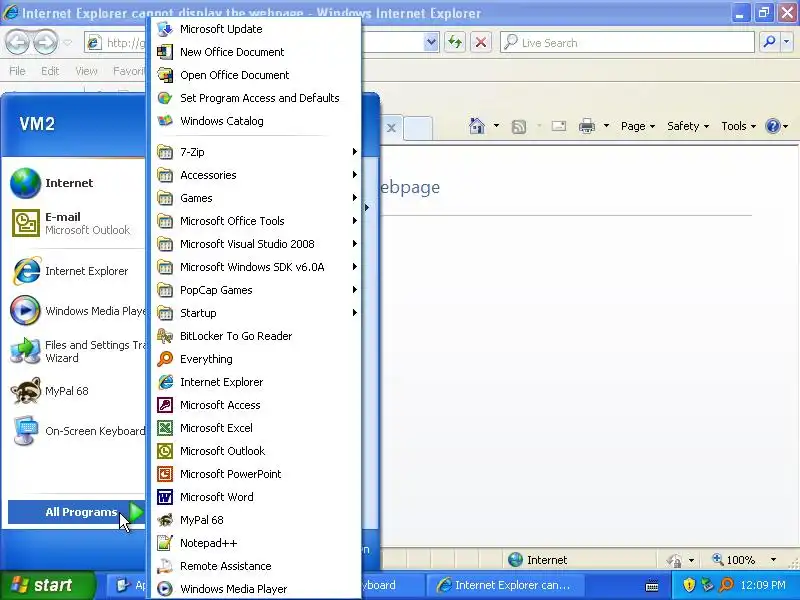Click in the Live Search box
Screen dimensions: 800x600
(x=627, y=42)
